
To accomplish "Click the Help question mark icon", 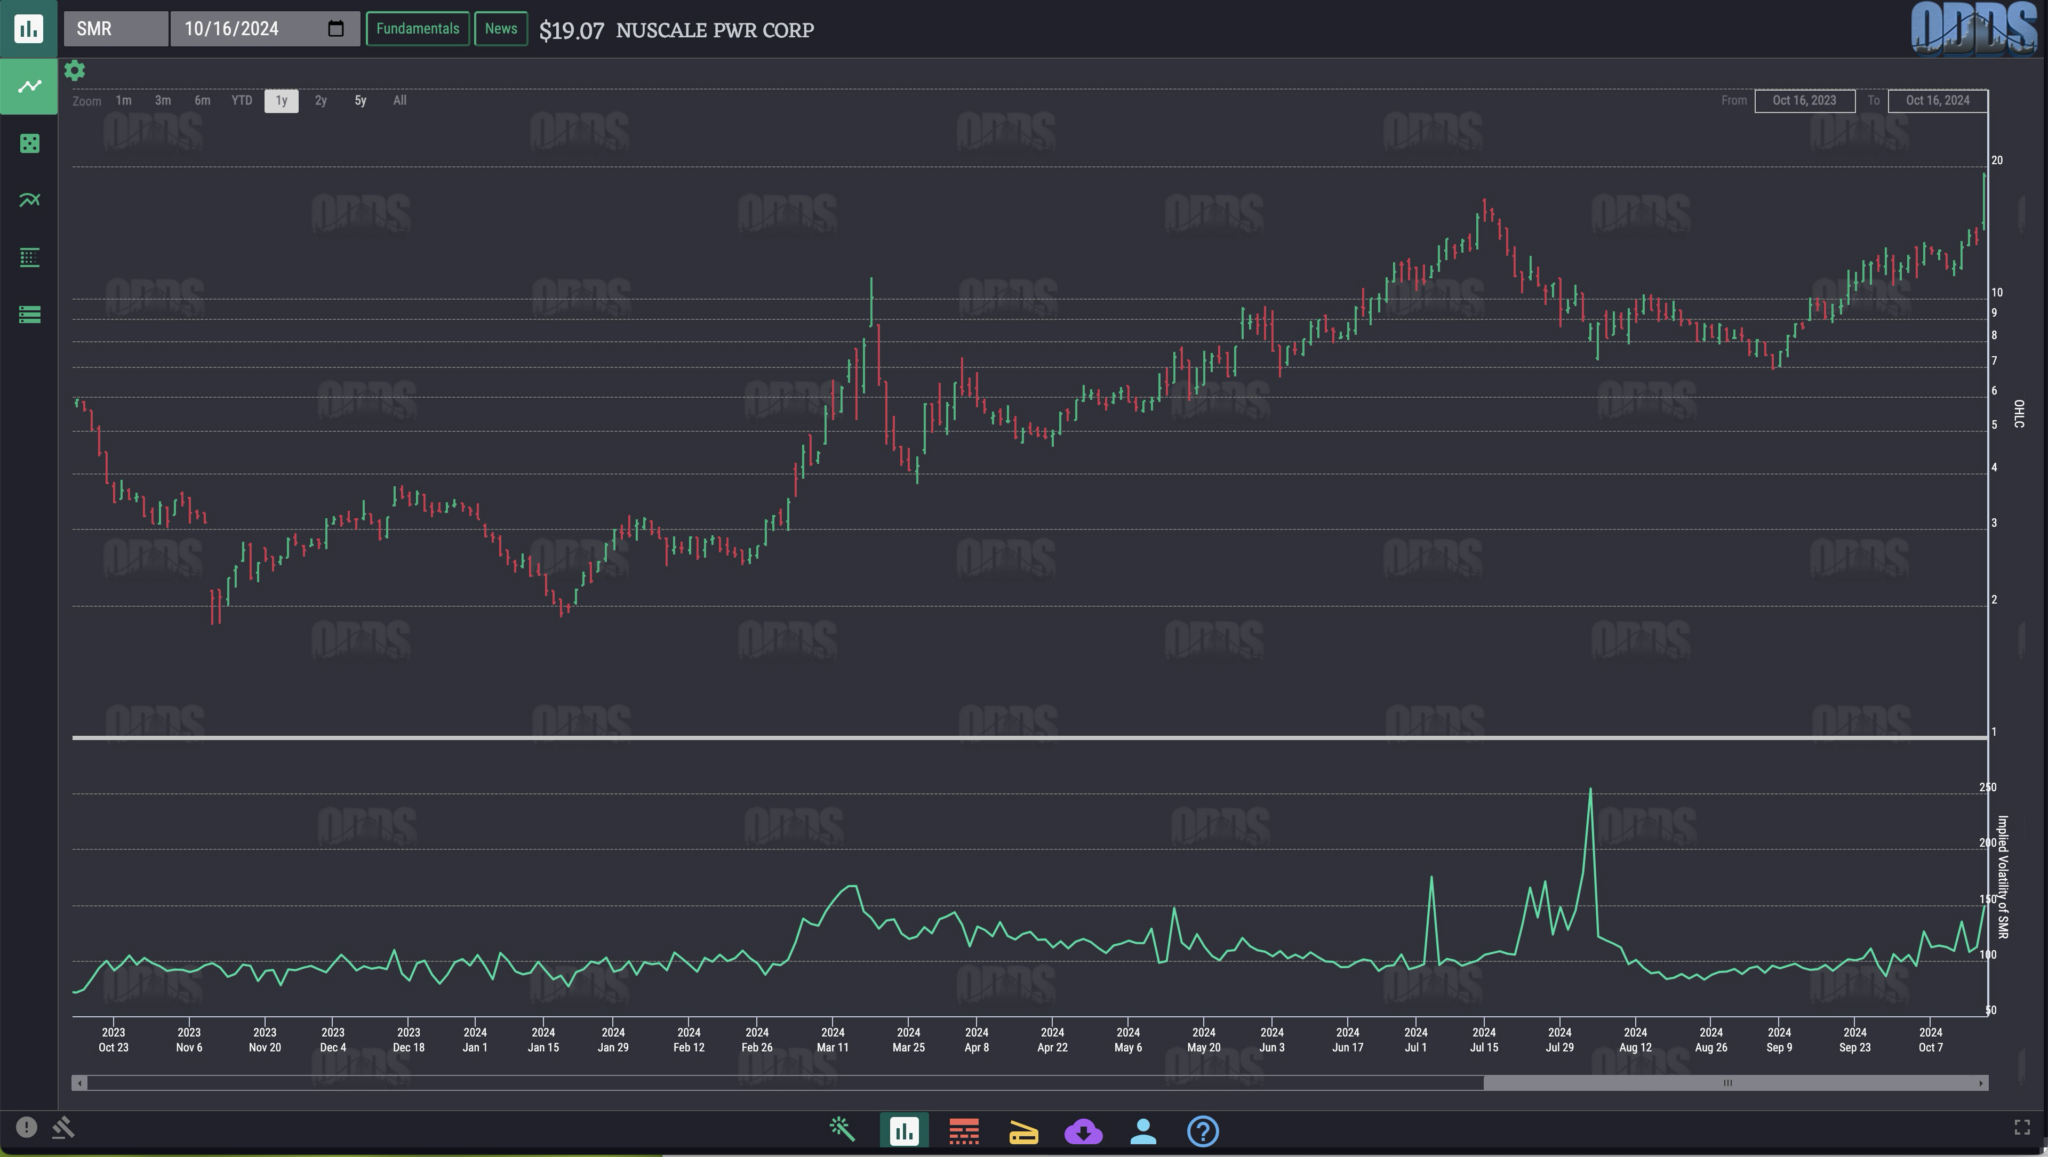I will (x=1201, y=1131).
